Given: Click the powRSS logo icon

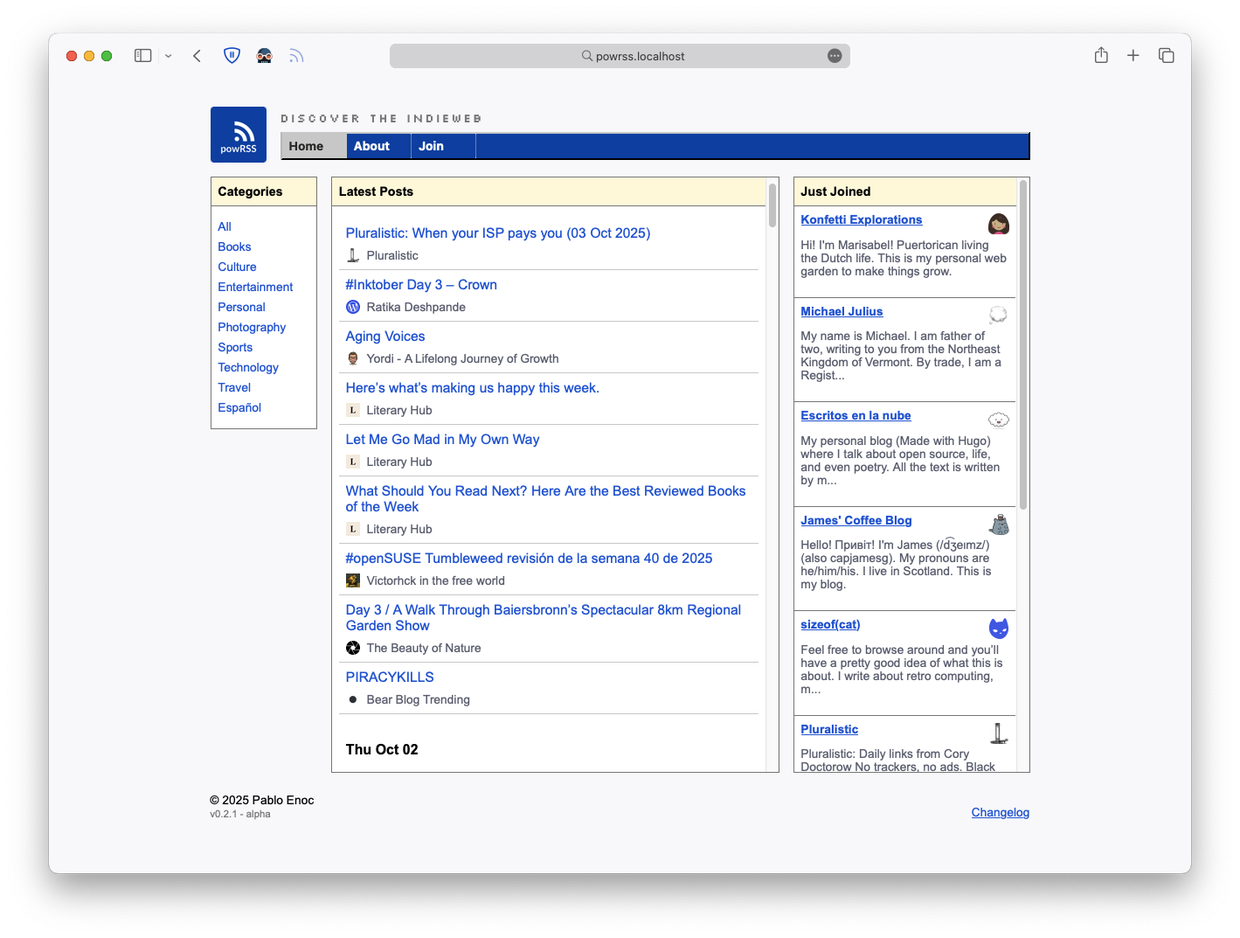Looking at the screenshot, I should (238, 134).
